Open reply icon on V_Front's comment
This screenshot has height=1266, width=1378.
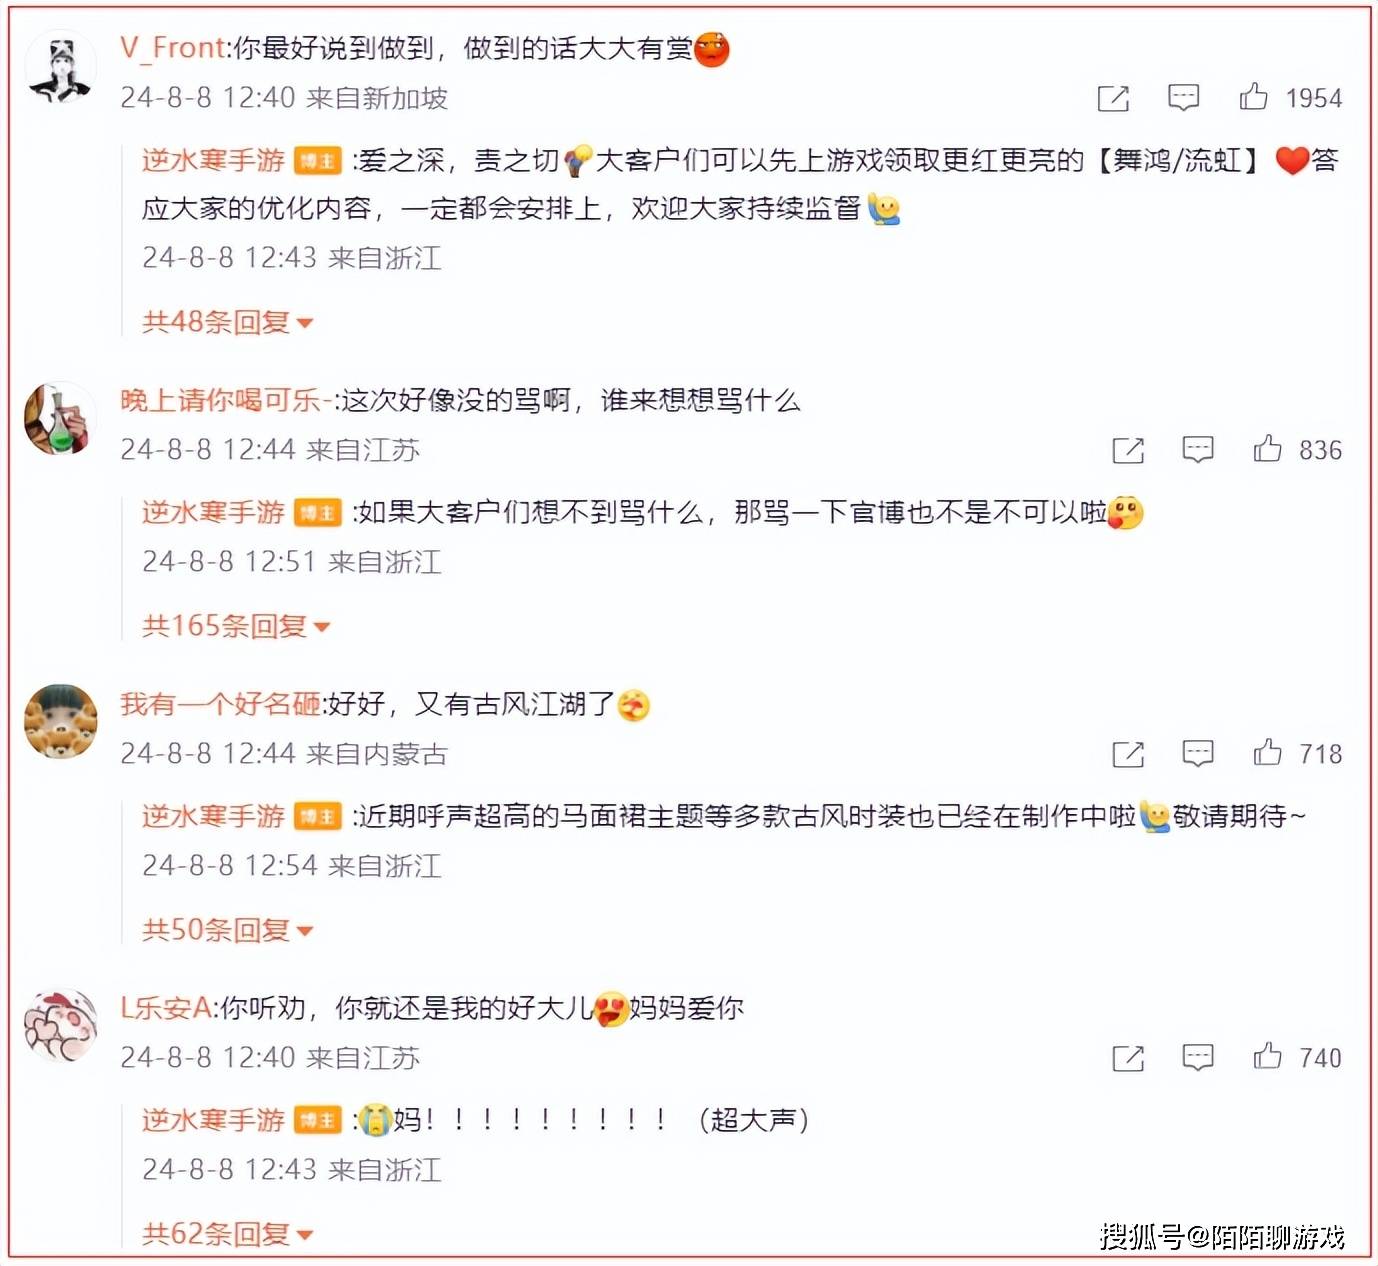click(1183, 97)
